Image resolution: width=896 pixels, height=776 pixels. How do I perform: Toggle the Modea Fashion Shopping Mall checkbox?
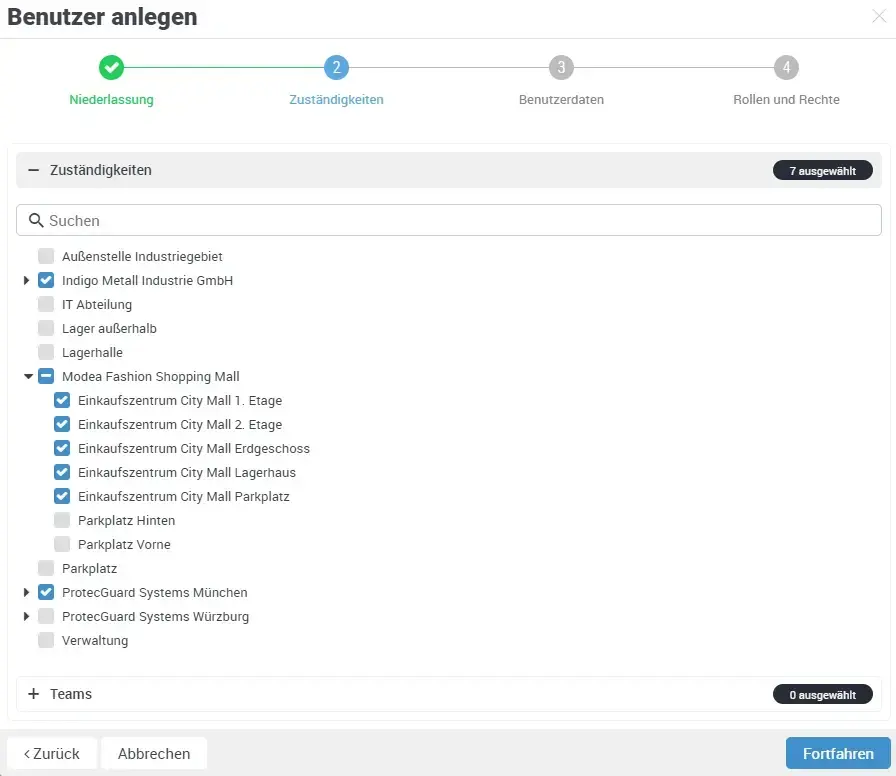point(46,376)
